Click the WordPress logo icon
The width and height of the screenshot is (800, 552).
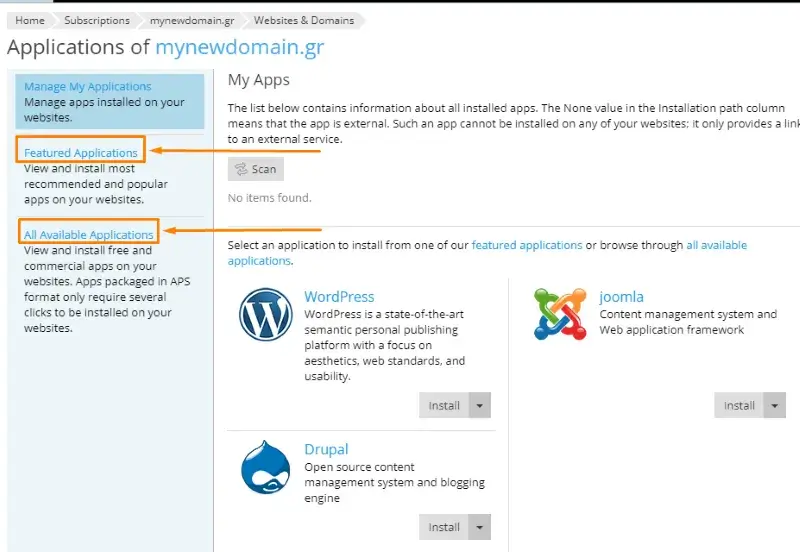click(x=265, y=315)
